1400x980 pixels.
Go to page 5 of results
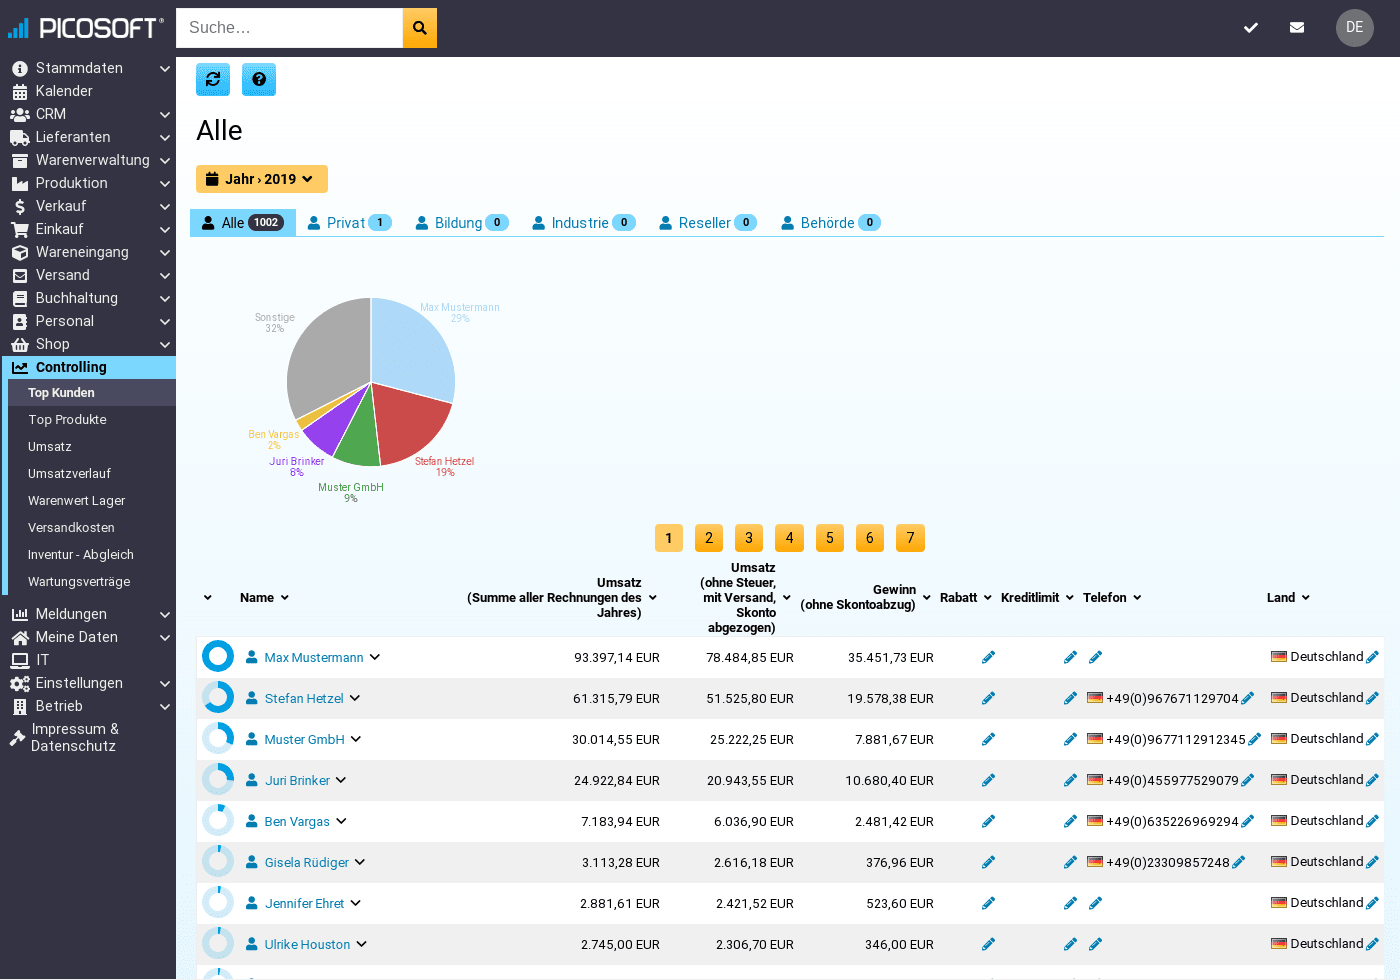coord(830,538)
